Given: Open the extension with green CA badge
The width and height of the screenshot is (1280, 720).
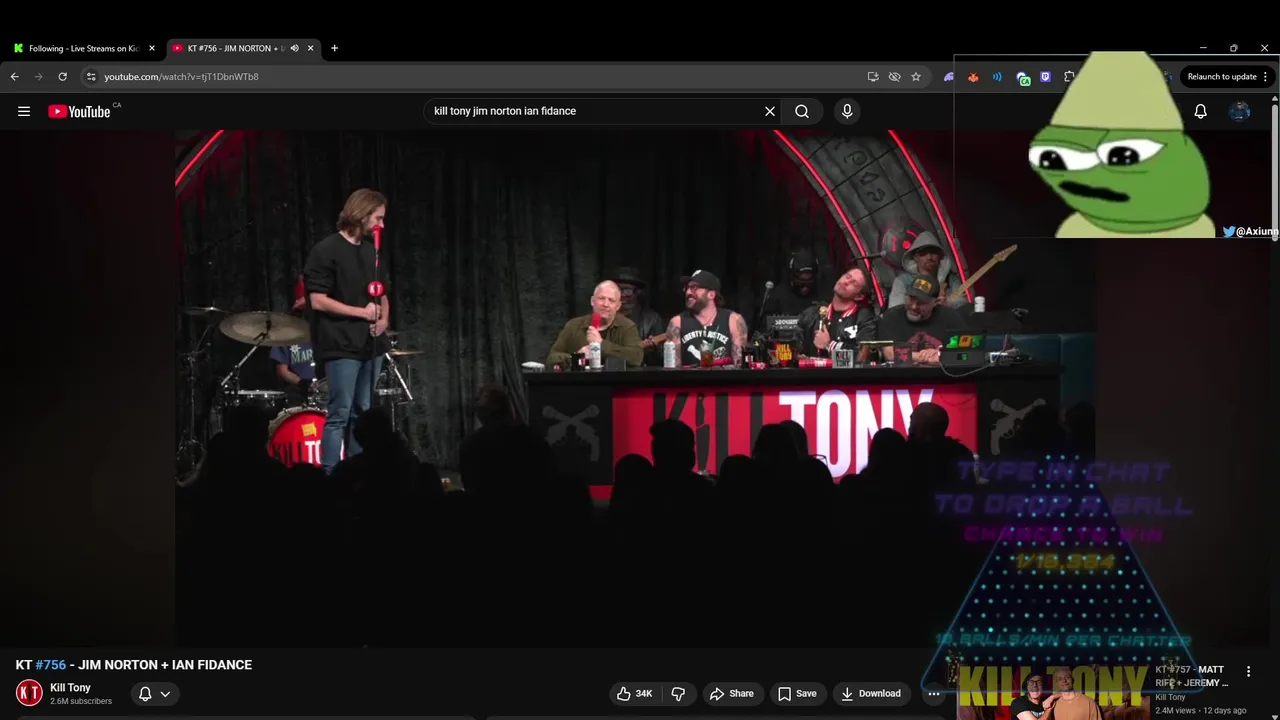Looking at the screenshot, I should pyautogui.click(x=1022, y=77).
